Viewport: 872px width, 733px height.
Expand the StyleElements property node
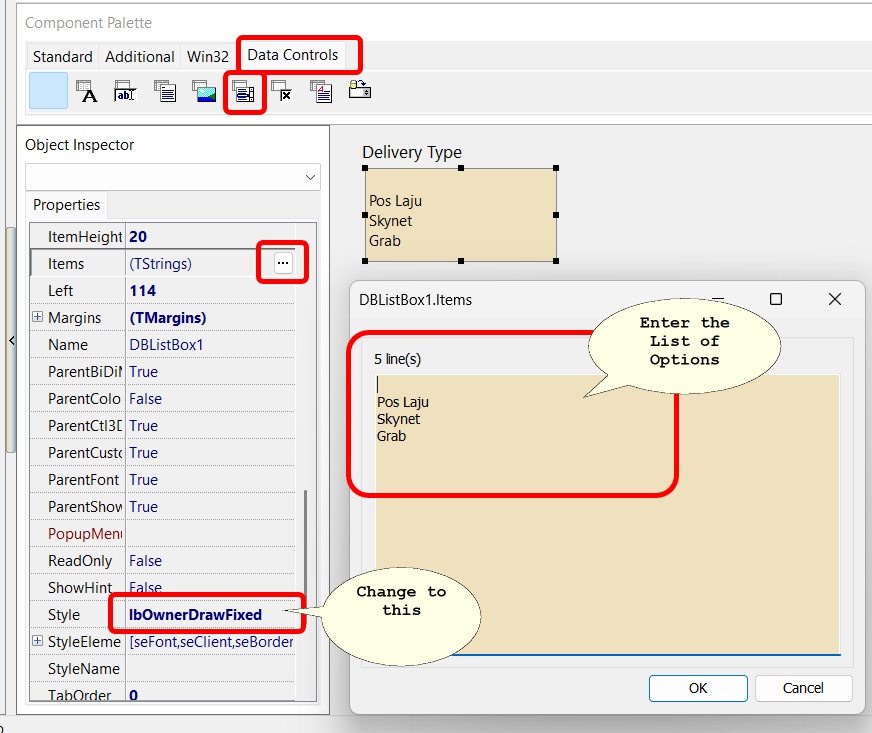[38, 641]
